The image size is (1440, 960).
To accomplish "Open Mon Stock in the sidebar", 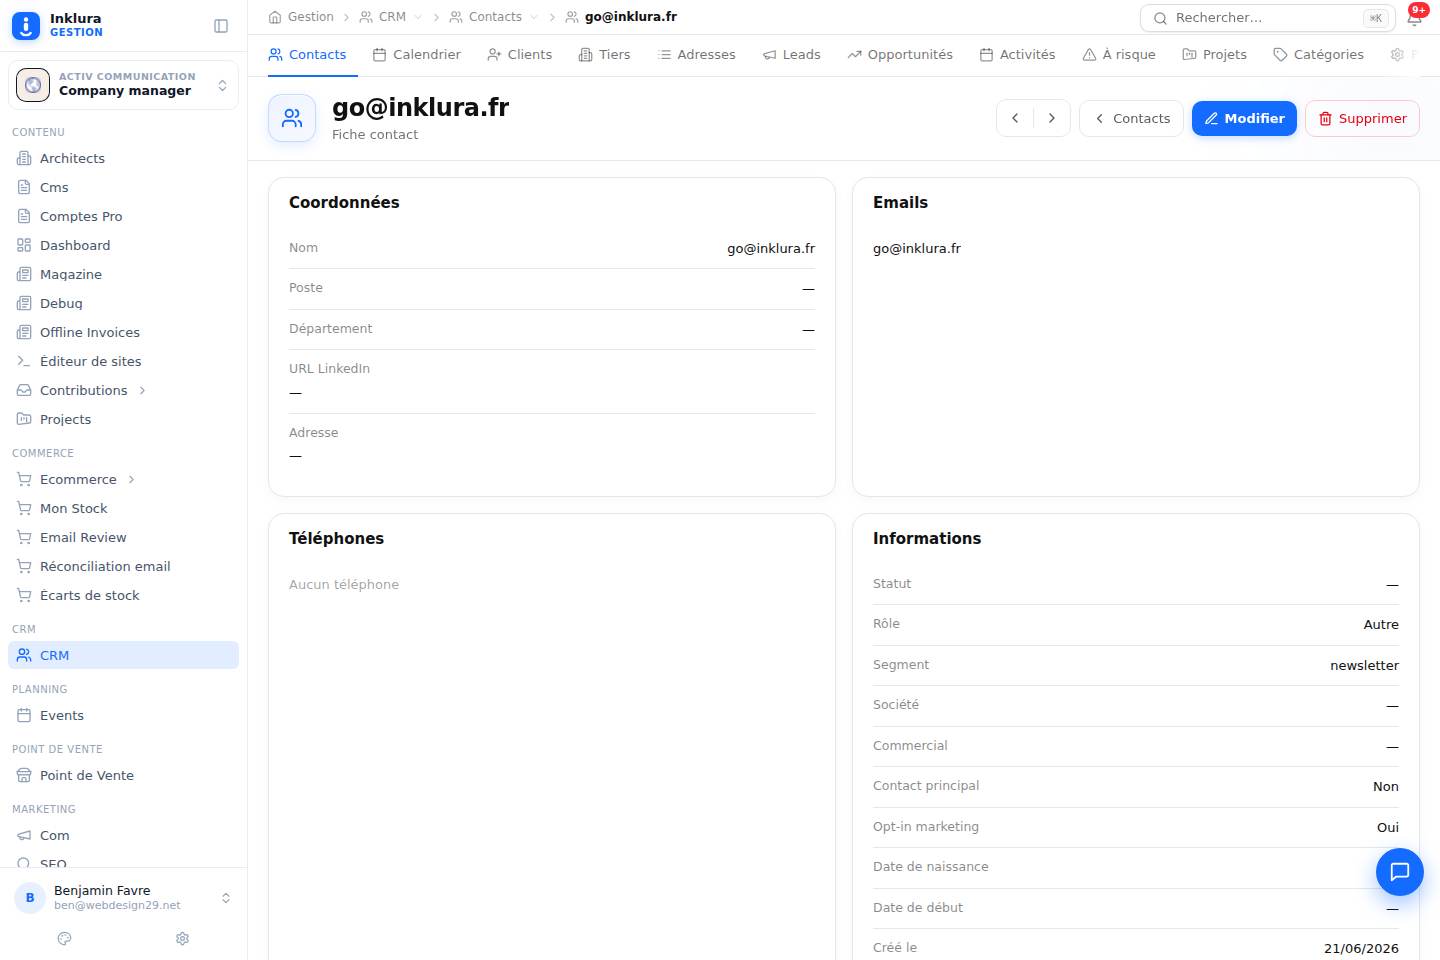I will click(123, 508).
